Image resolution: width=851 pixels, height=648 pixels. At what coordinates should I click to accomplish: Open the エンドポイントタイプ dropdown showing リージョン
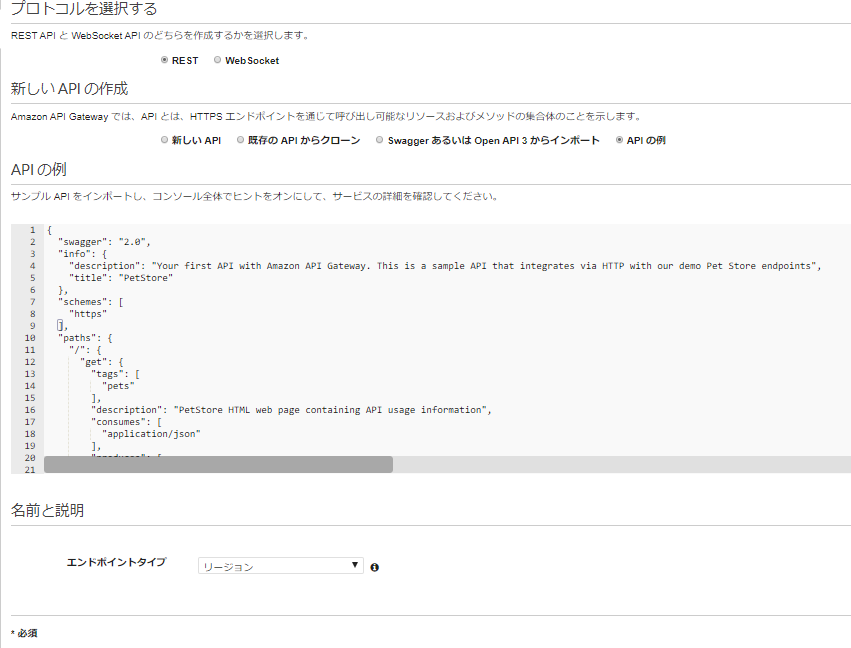(281, 566)
